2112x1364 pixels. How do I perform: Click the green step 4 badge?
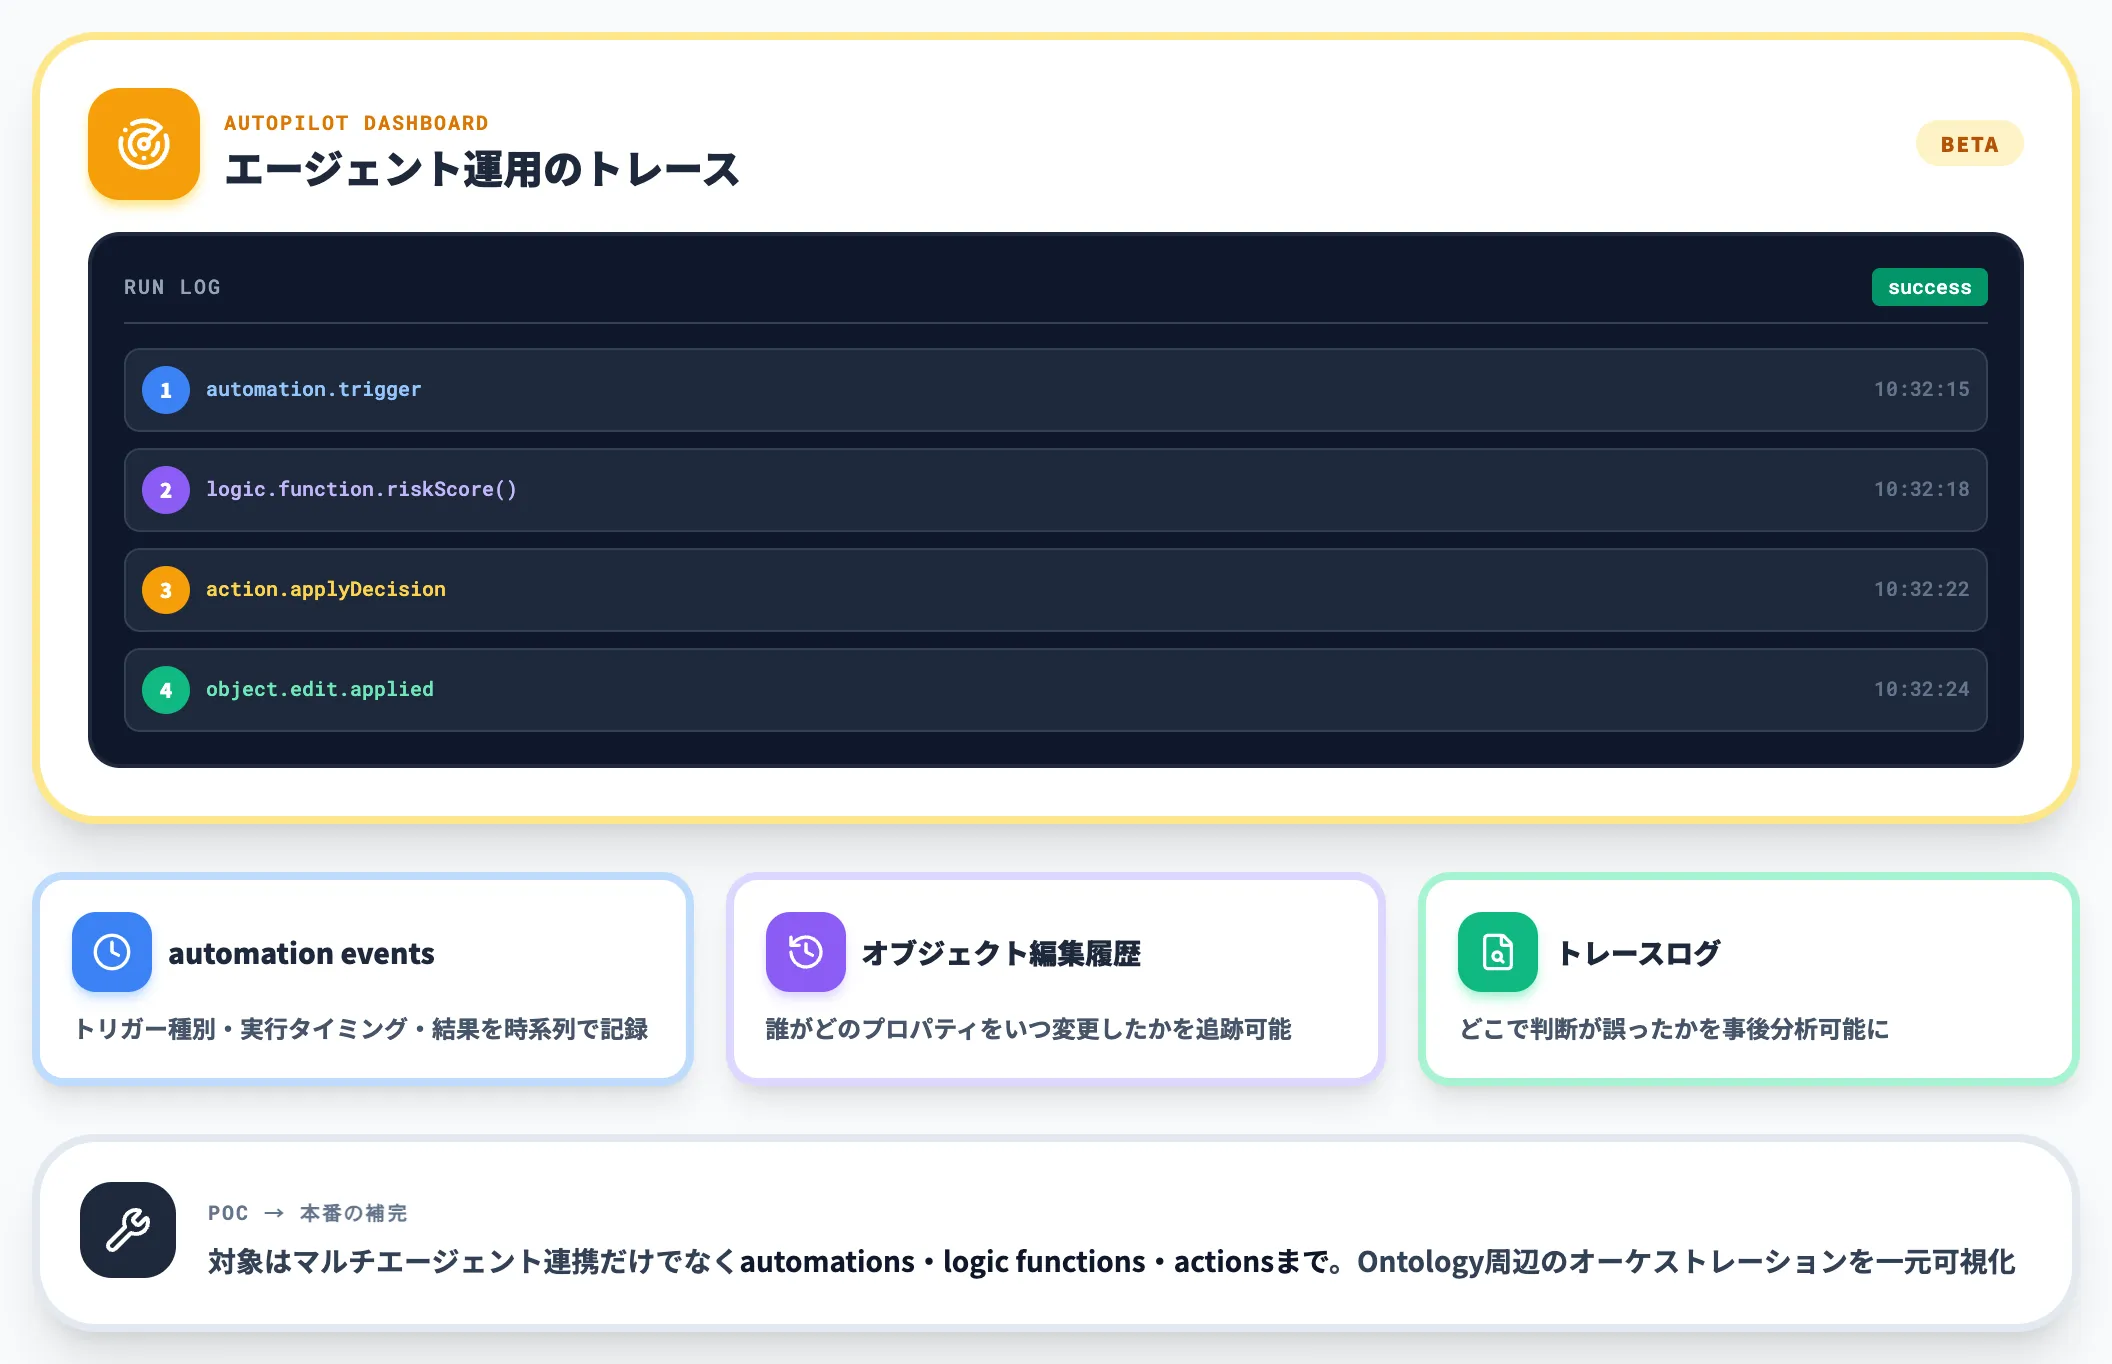tap(166, 690)
